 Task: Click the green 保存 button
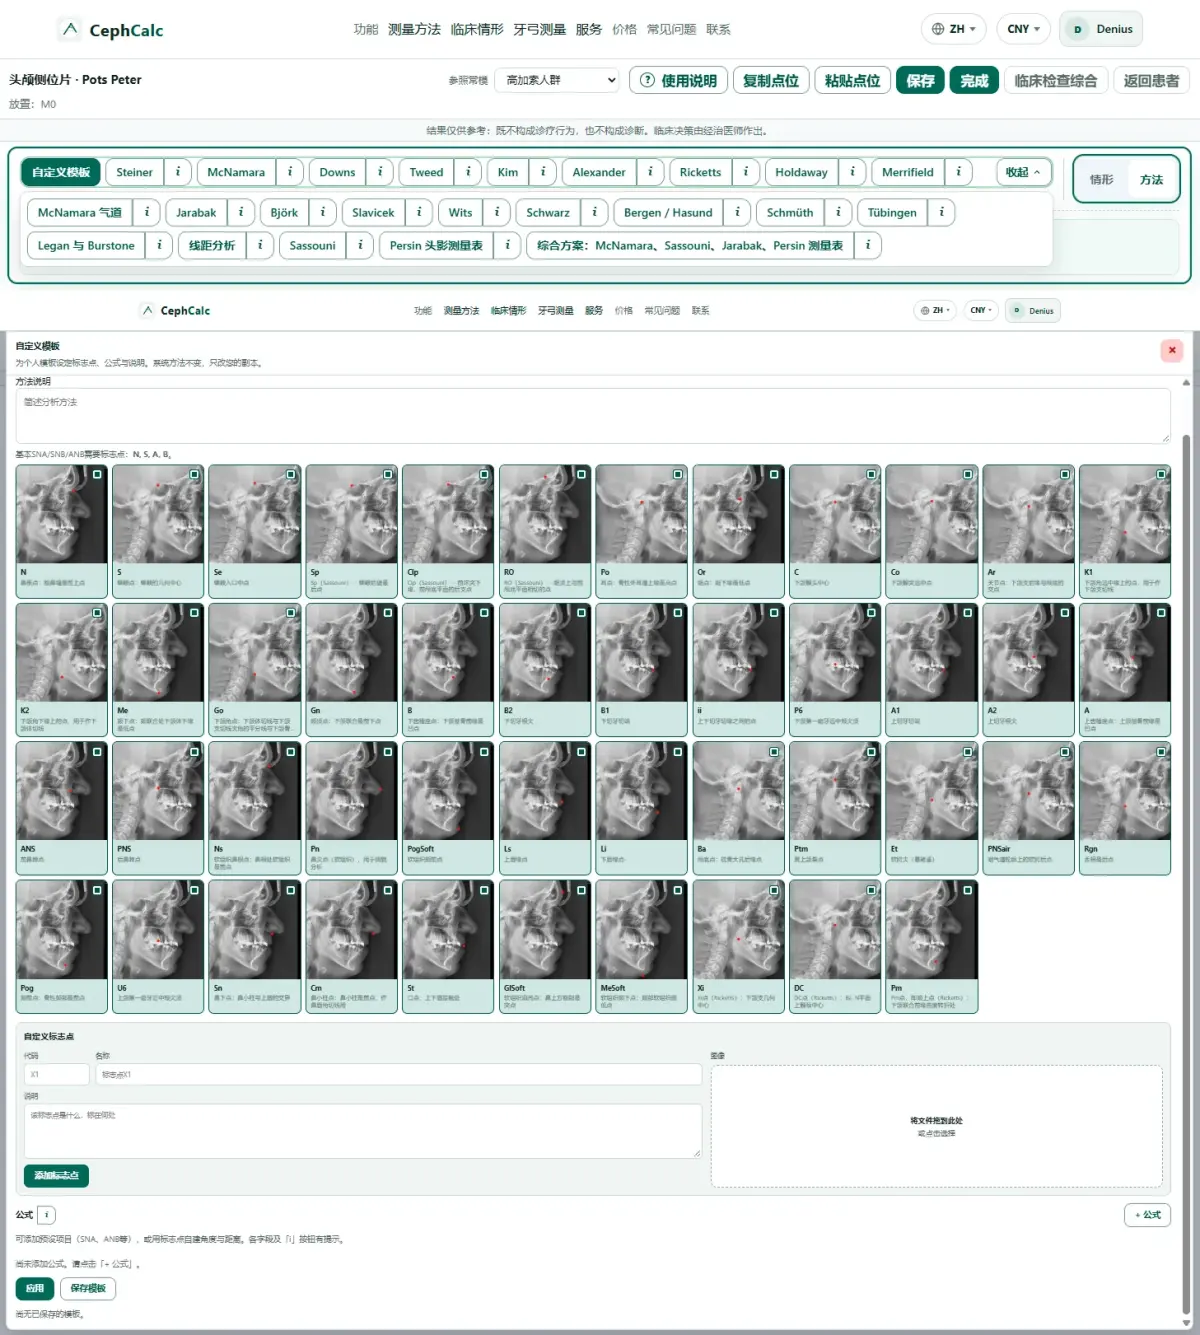[x=921, y=81]
